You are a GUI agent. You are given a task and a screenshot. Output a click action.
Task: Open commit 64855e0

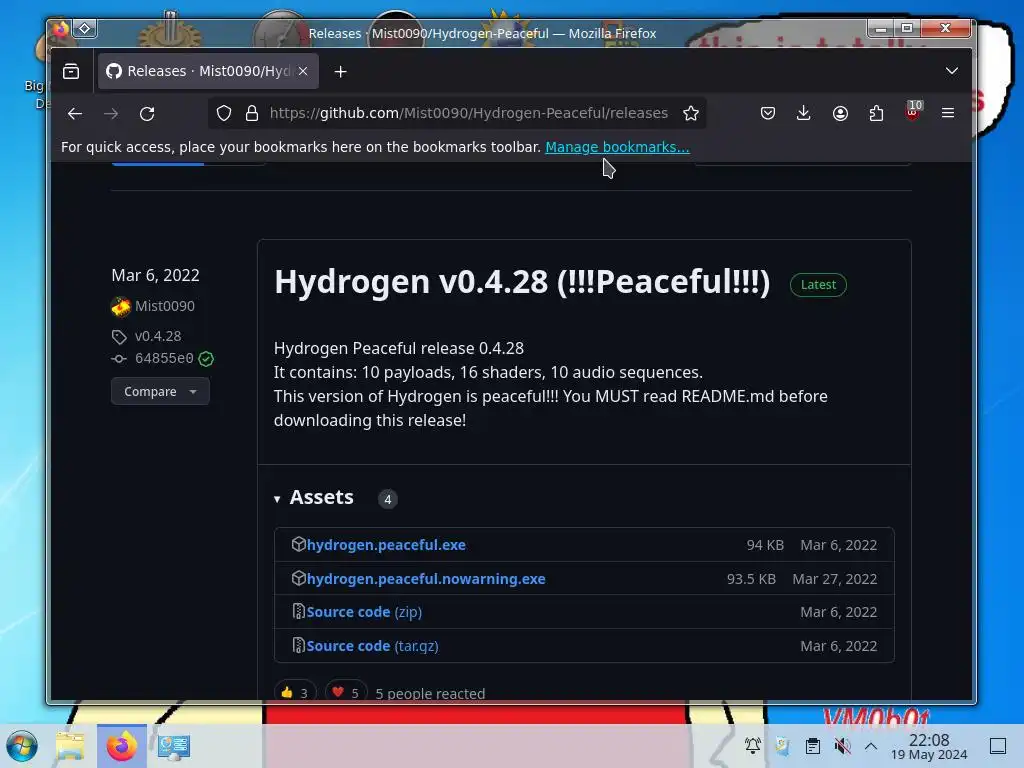164,359
